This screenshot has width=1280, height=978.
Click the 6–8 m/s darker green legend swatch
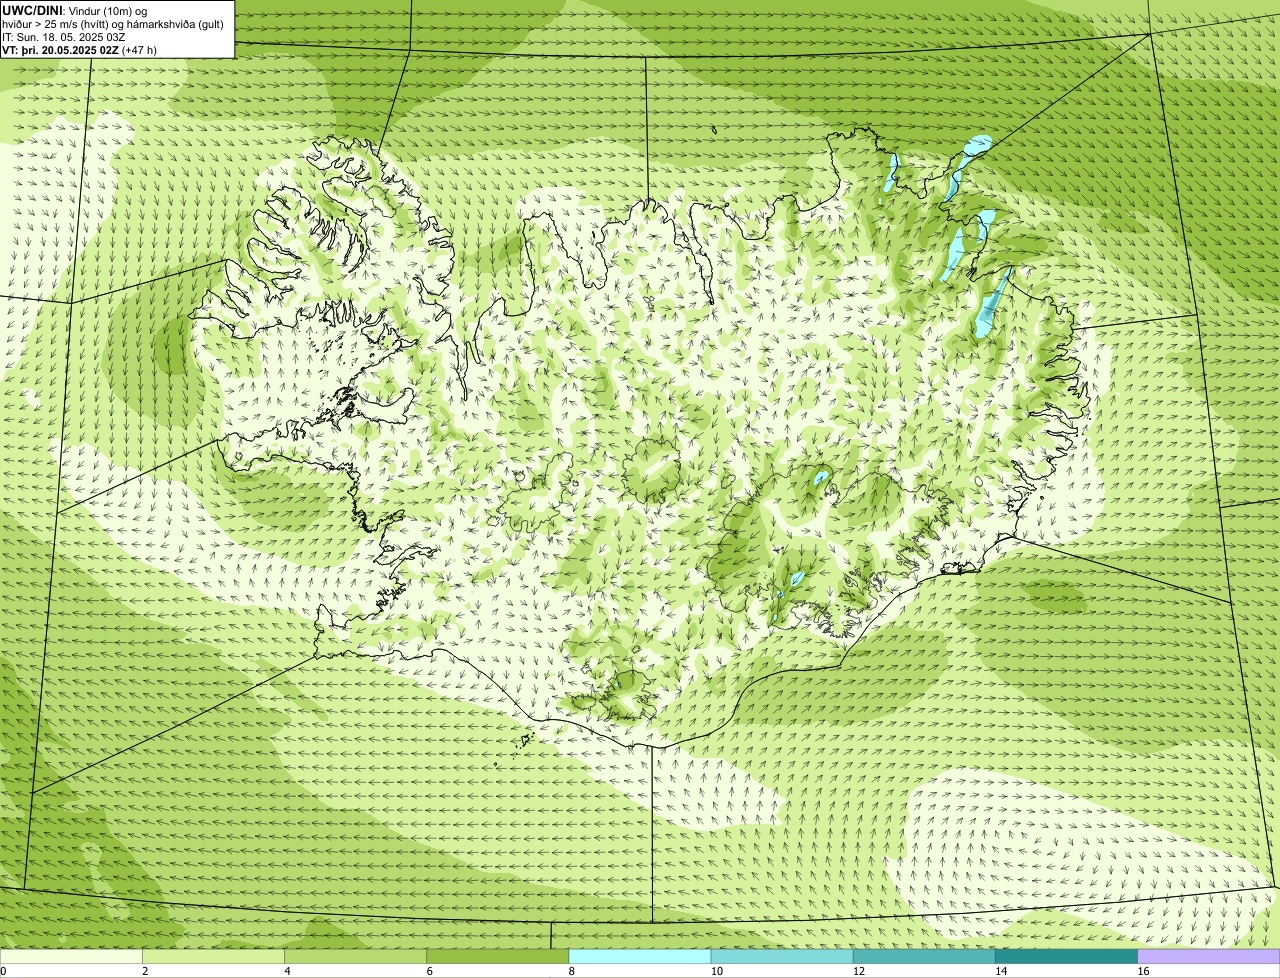pos(497,957)
